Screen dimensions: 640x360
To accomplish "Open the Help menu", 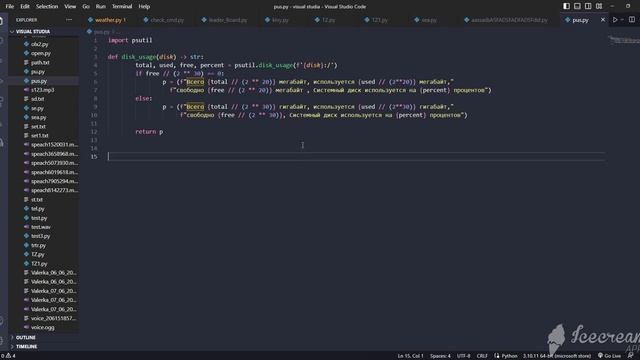I will click(x=144, y=7).
